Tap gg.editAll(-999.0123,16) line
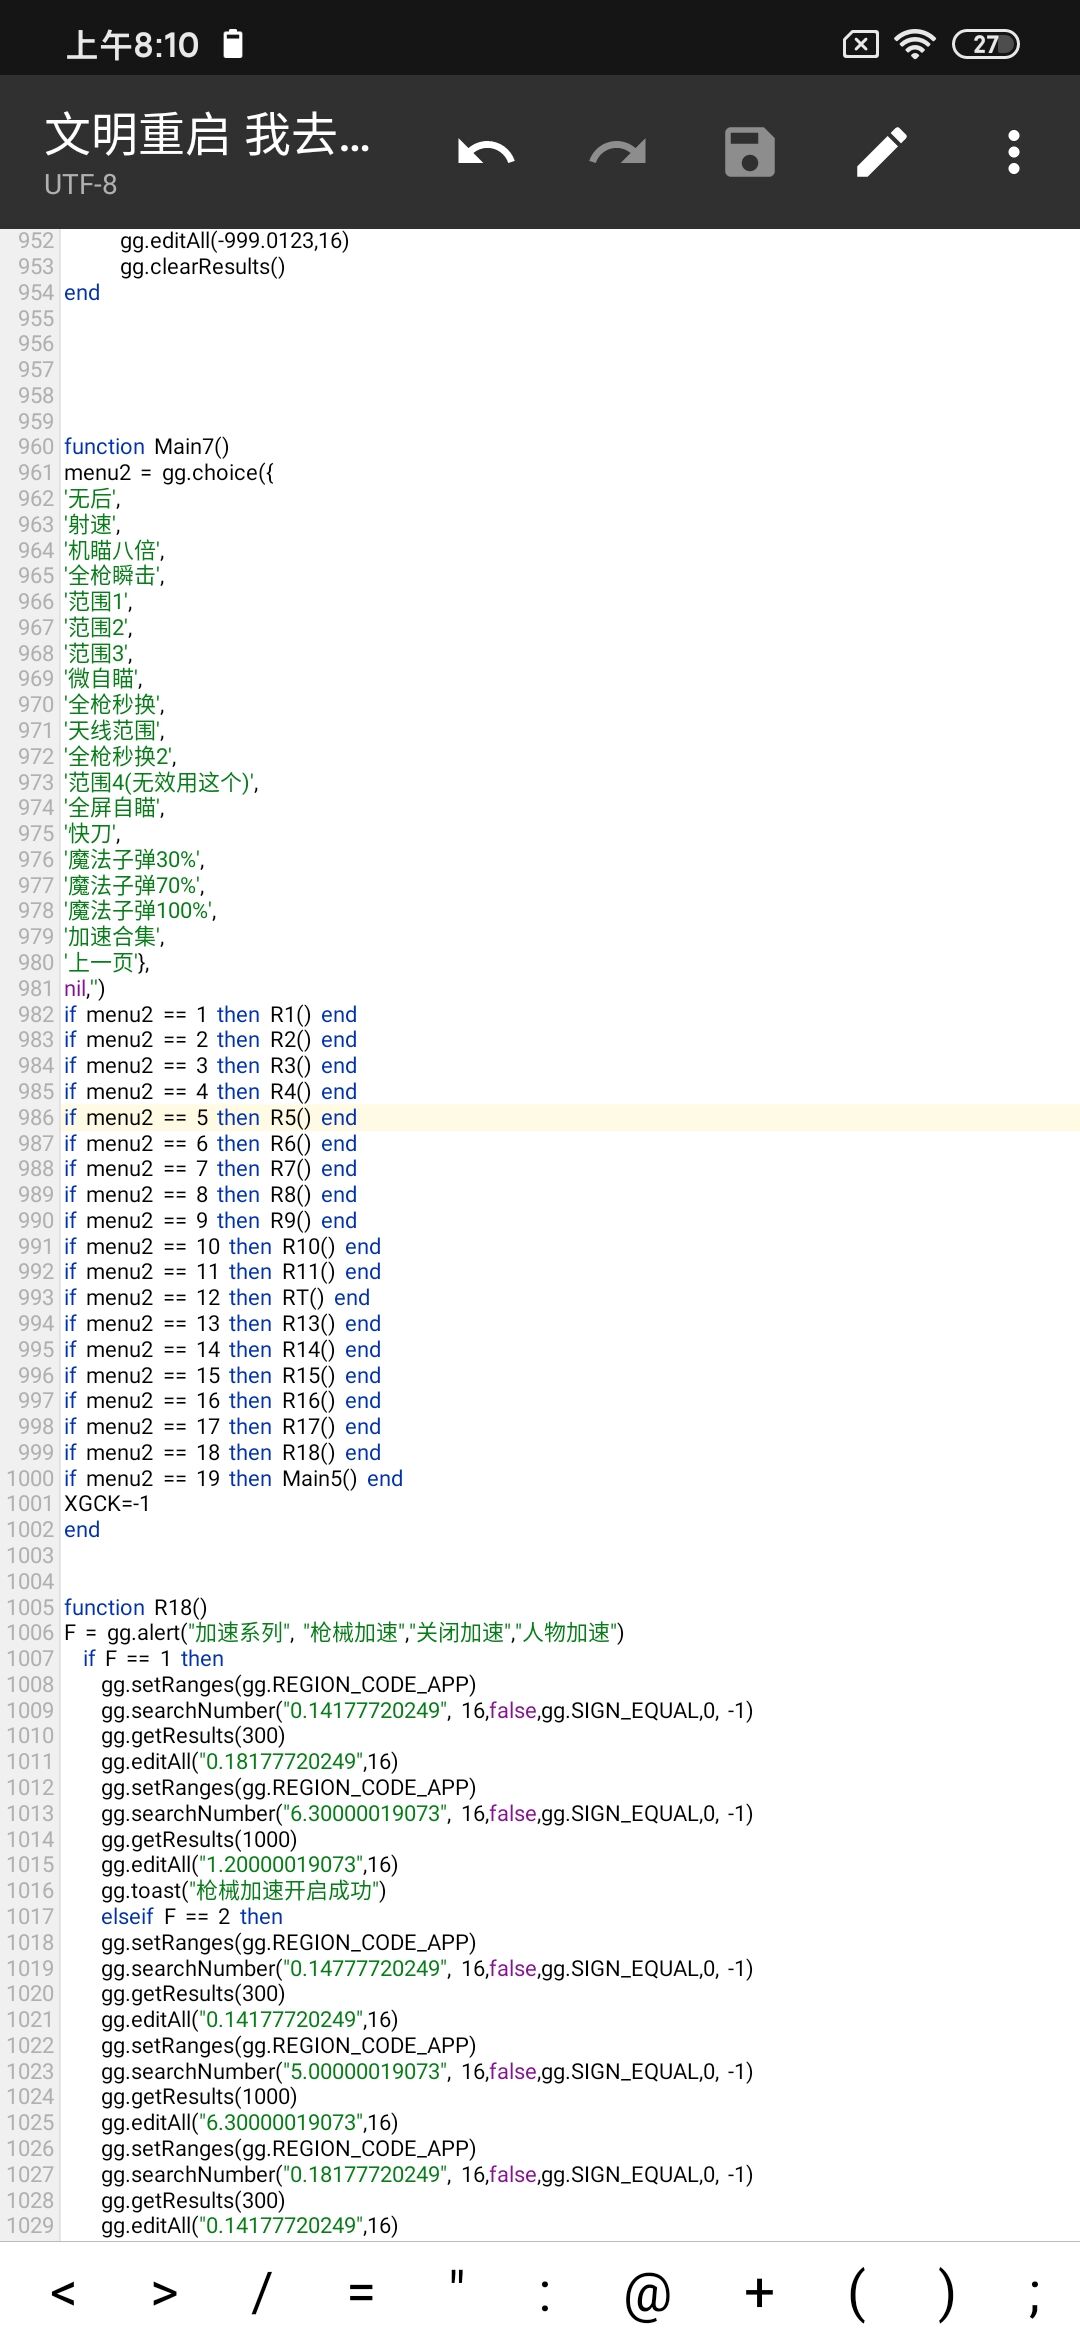Viewport: 1080px width, 2340px height. coord(234,241)
